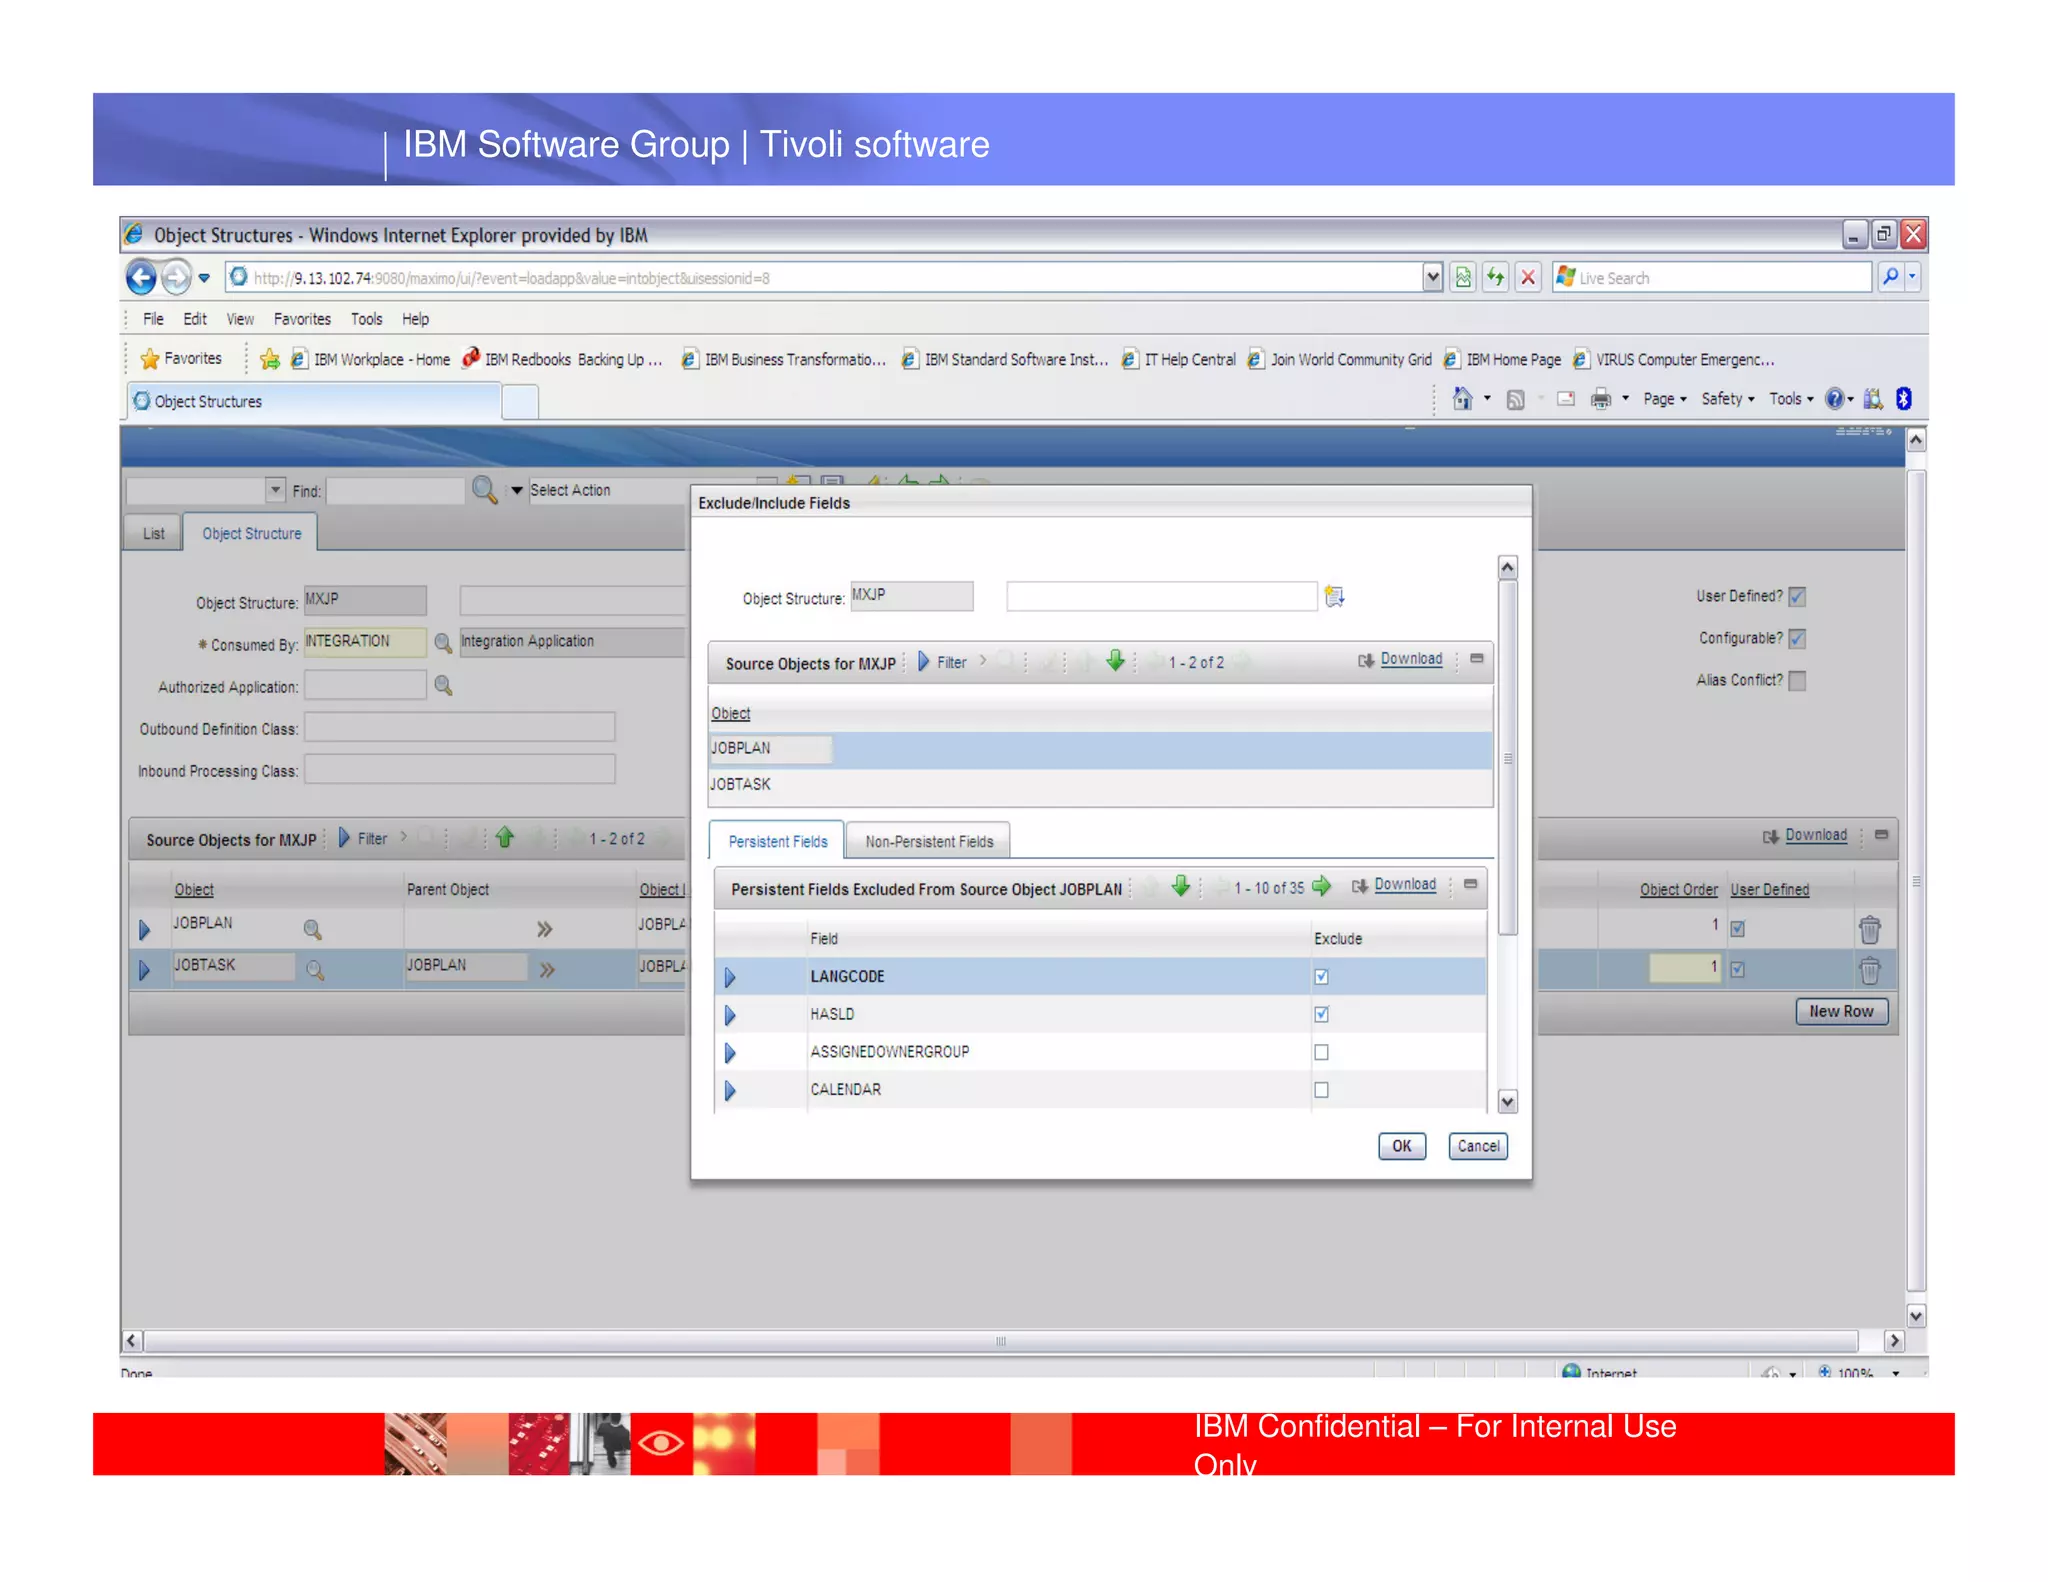Click the Help question mark icon
This screenshot has height=1582, width=2048.
pyautogui.click(x=1834, y=399)
